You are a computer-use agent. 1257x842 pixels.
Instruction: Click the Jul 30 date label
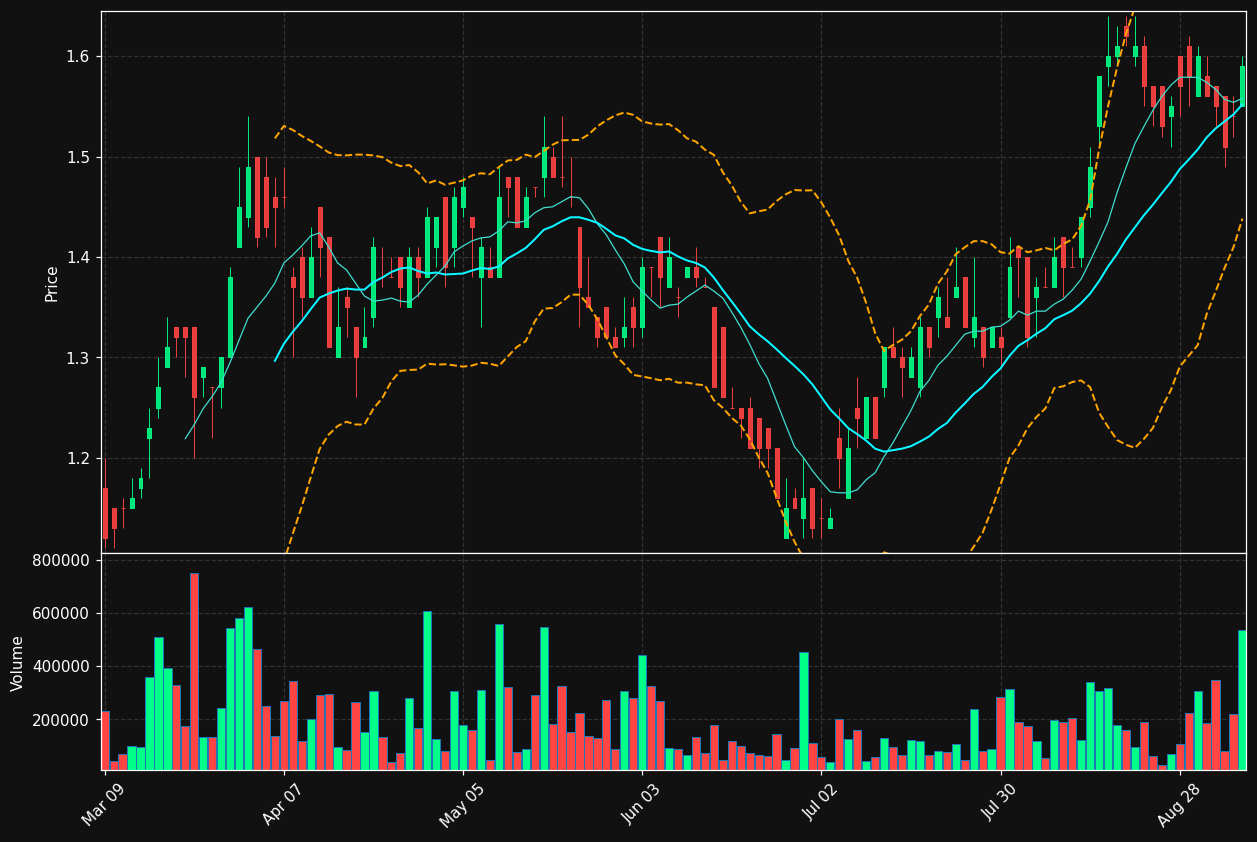[1000, 804]
